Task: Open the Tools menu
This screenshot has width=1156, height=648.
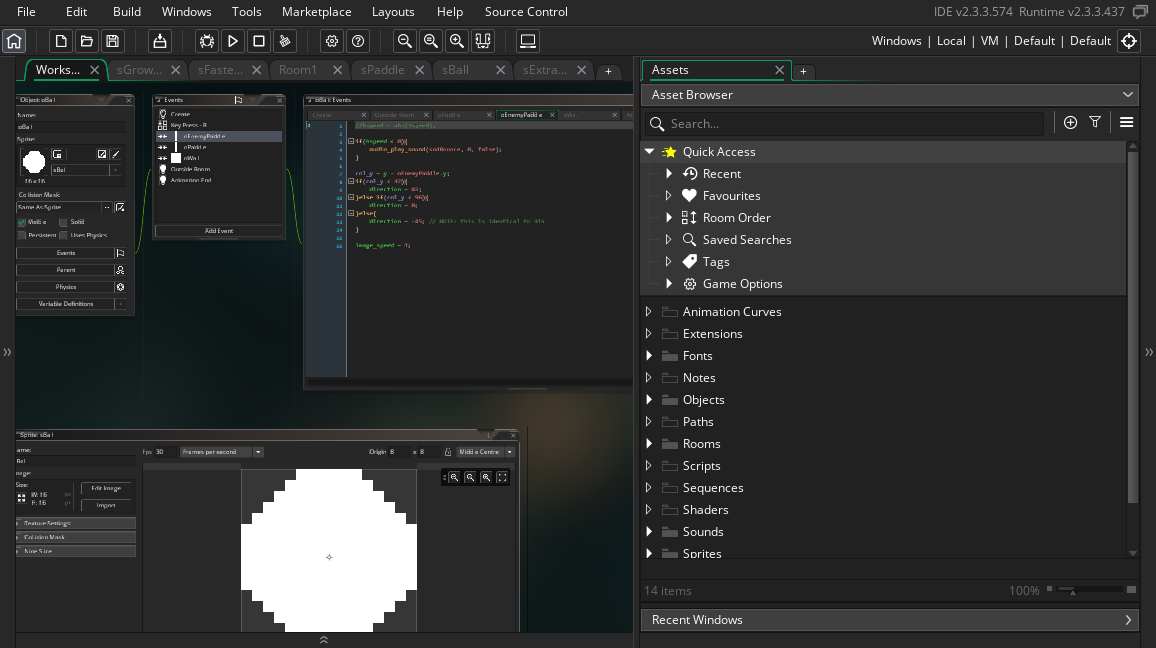Action: coord(246,12)
